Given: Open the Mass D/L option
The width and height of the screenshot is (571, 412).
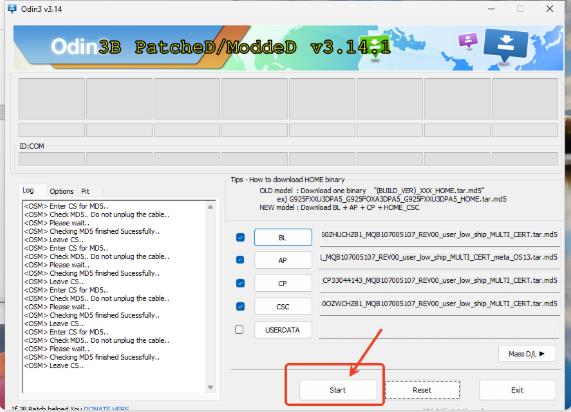Looking at the screenshot, I should (x=527, y=353).
